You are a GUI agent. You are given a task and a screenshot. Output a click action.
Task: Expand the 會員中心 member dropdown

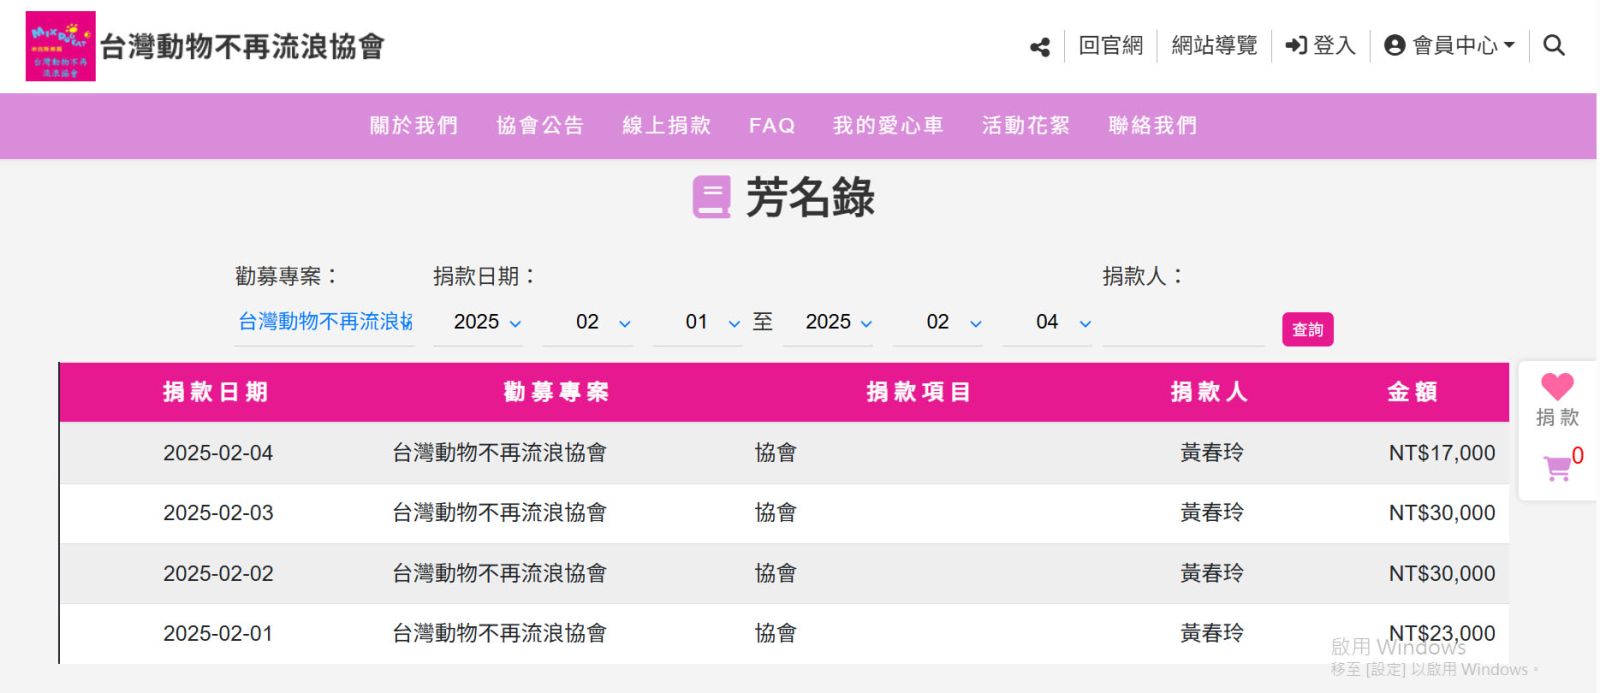click(x=1449, y=45)
